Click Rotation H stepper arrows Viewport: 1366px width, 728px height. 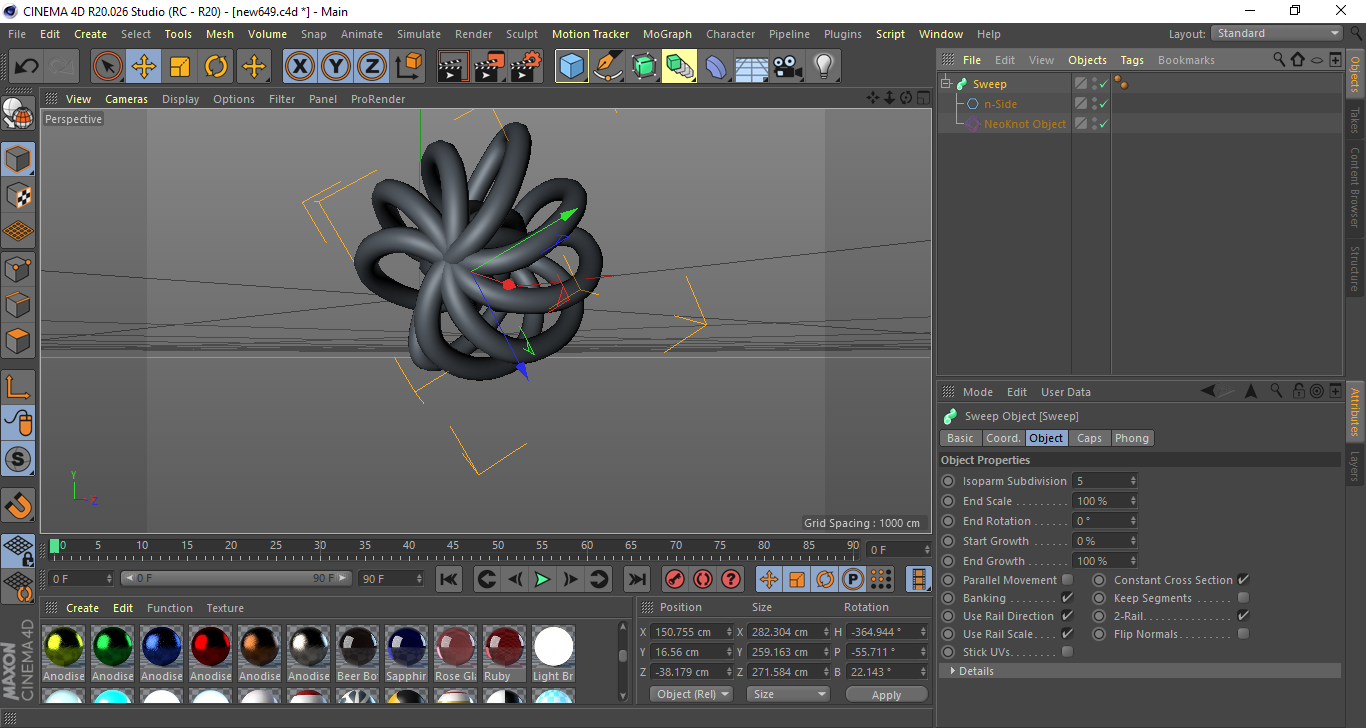(923, 632)
